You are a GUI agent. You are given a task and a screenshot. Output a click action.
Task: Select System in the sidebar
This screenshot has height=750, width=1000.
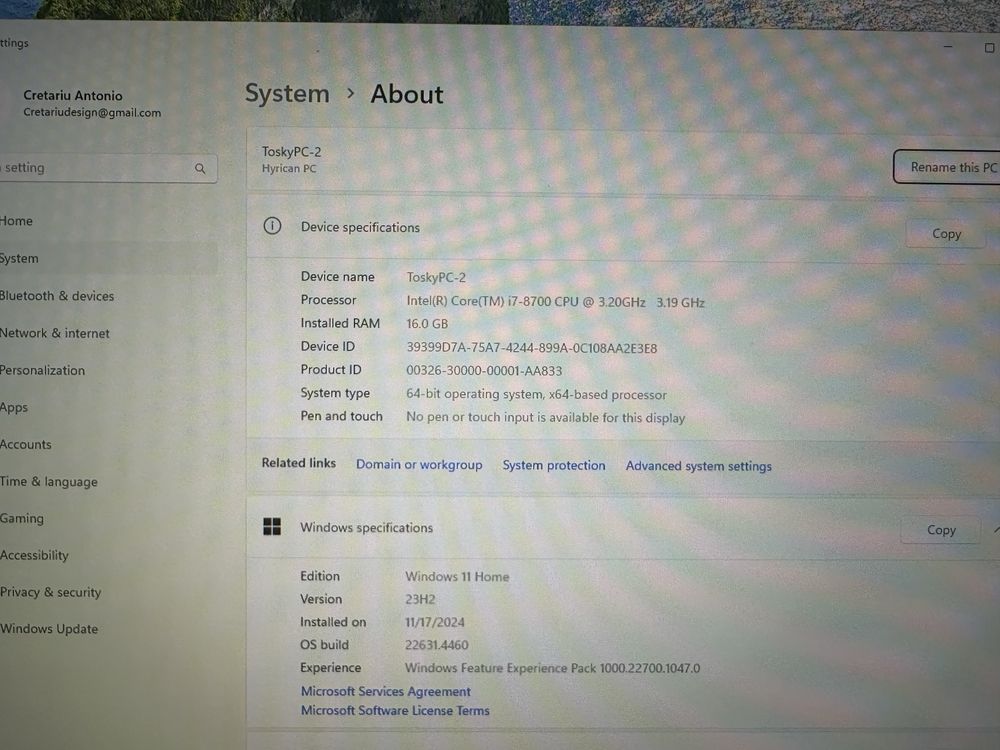108,258
